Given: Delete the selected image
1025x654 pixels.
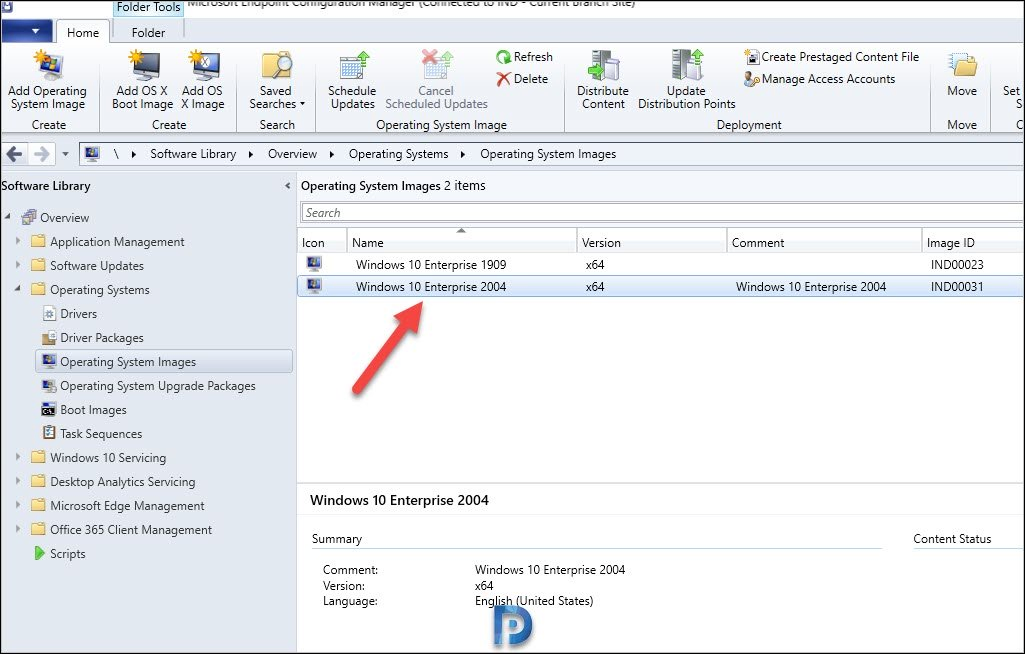Looking at the screenshot, I should (x=522, y=78).
